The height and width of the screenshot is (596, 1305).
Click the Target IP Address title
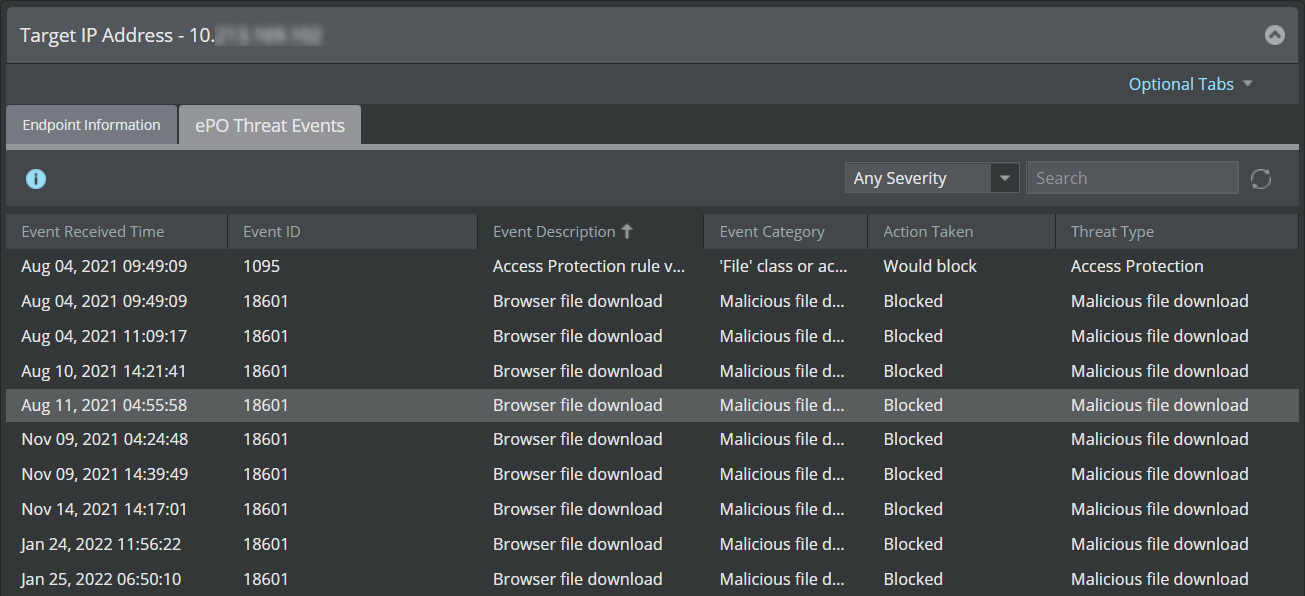[171, 35]
